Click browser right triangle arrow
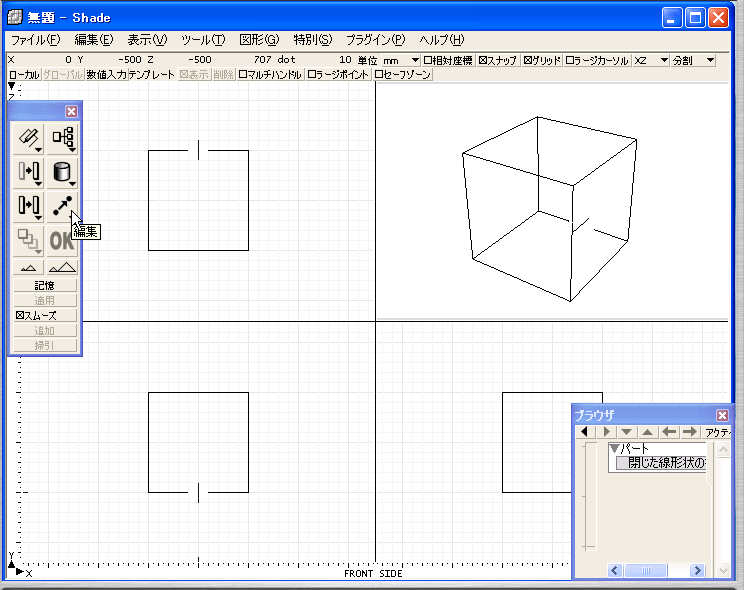Image resolution: width=744 pixels, height=590 pixels. pyautogui.click(x=606, y=432)
